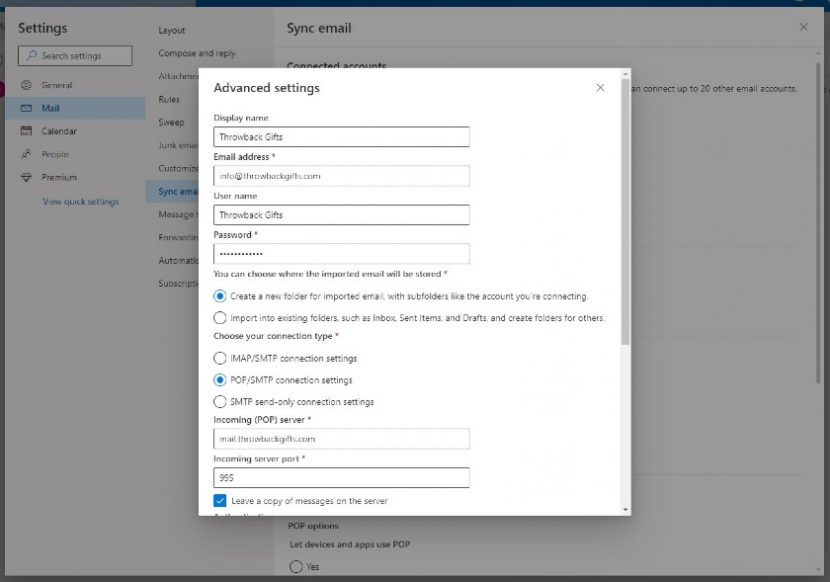Close the Settings panel with X

tap(803, 27)
